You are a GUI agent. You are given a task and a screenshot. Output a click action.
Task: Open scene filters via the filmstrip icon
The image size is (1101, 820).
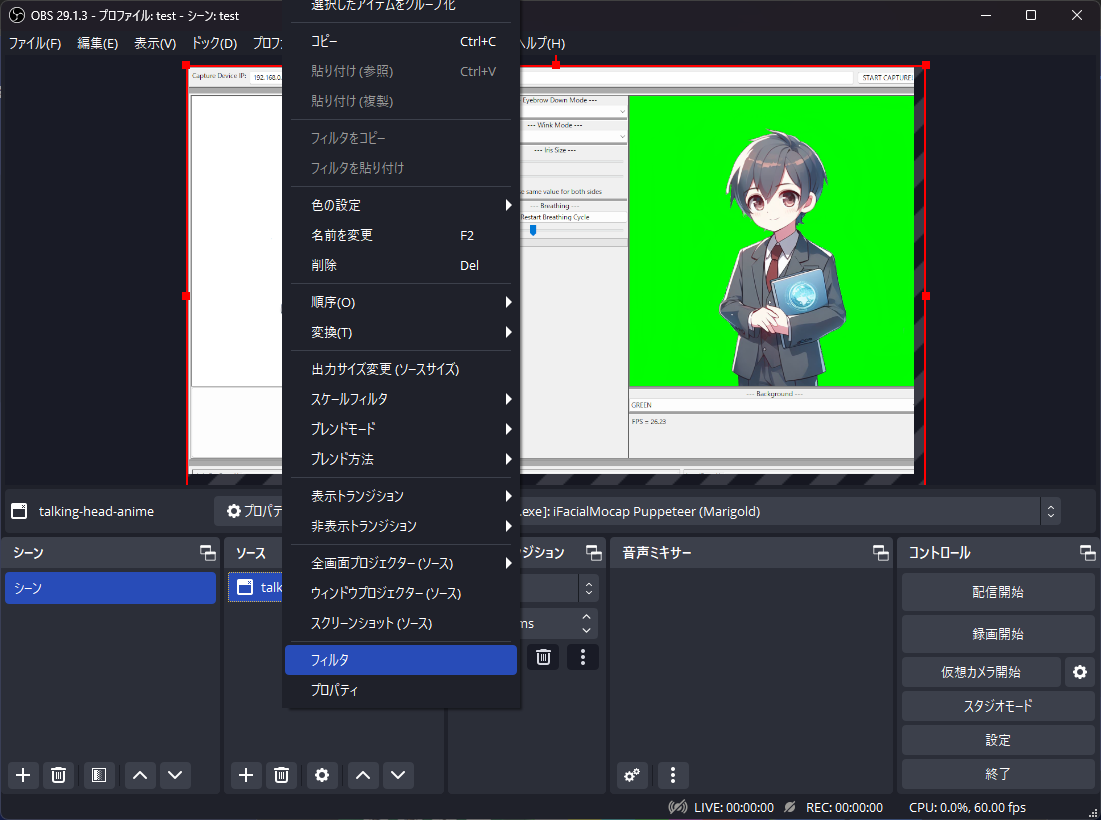pos(98,775)
